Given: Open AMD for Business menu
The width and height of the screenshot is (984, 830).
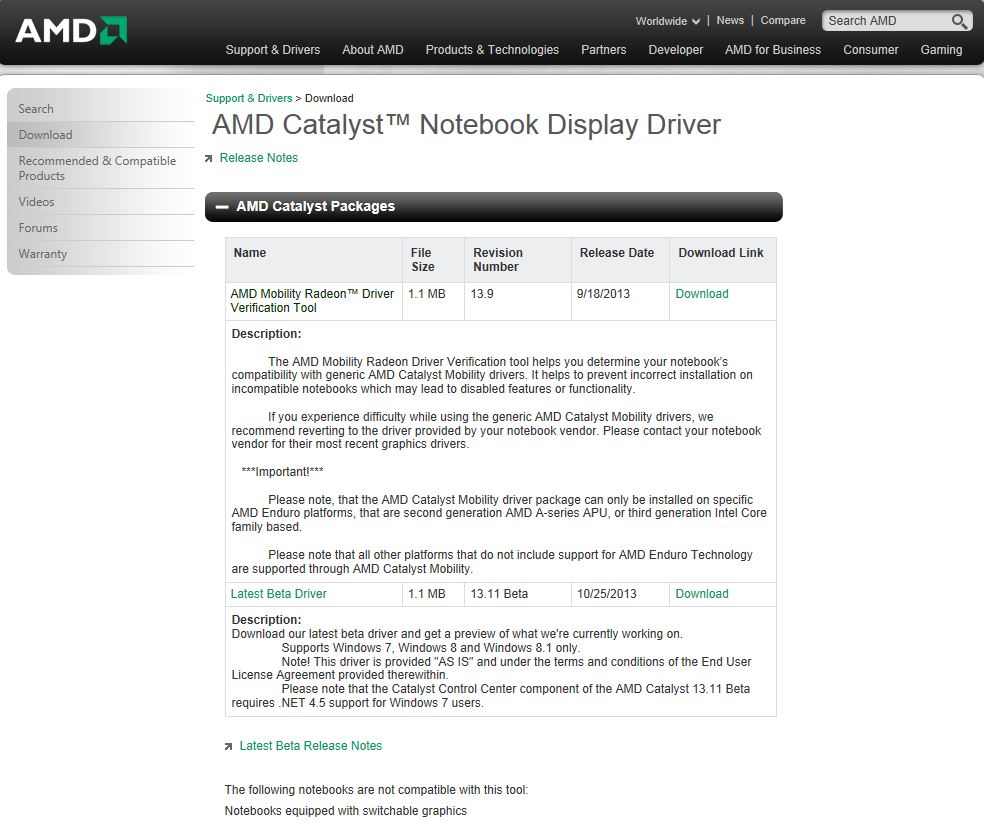Looking at the screenshot, I should 773,50.
